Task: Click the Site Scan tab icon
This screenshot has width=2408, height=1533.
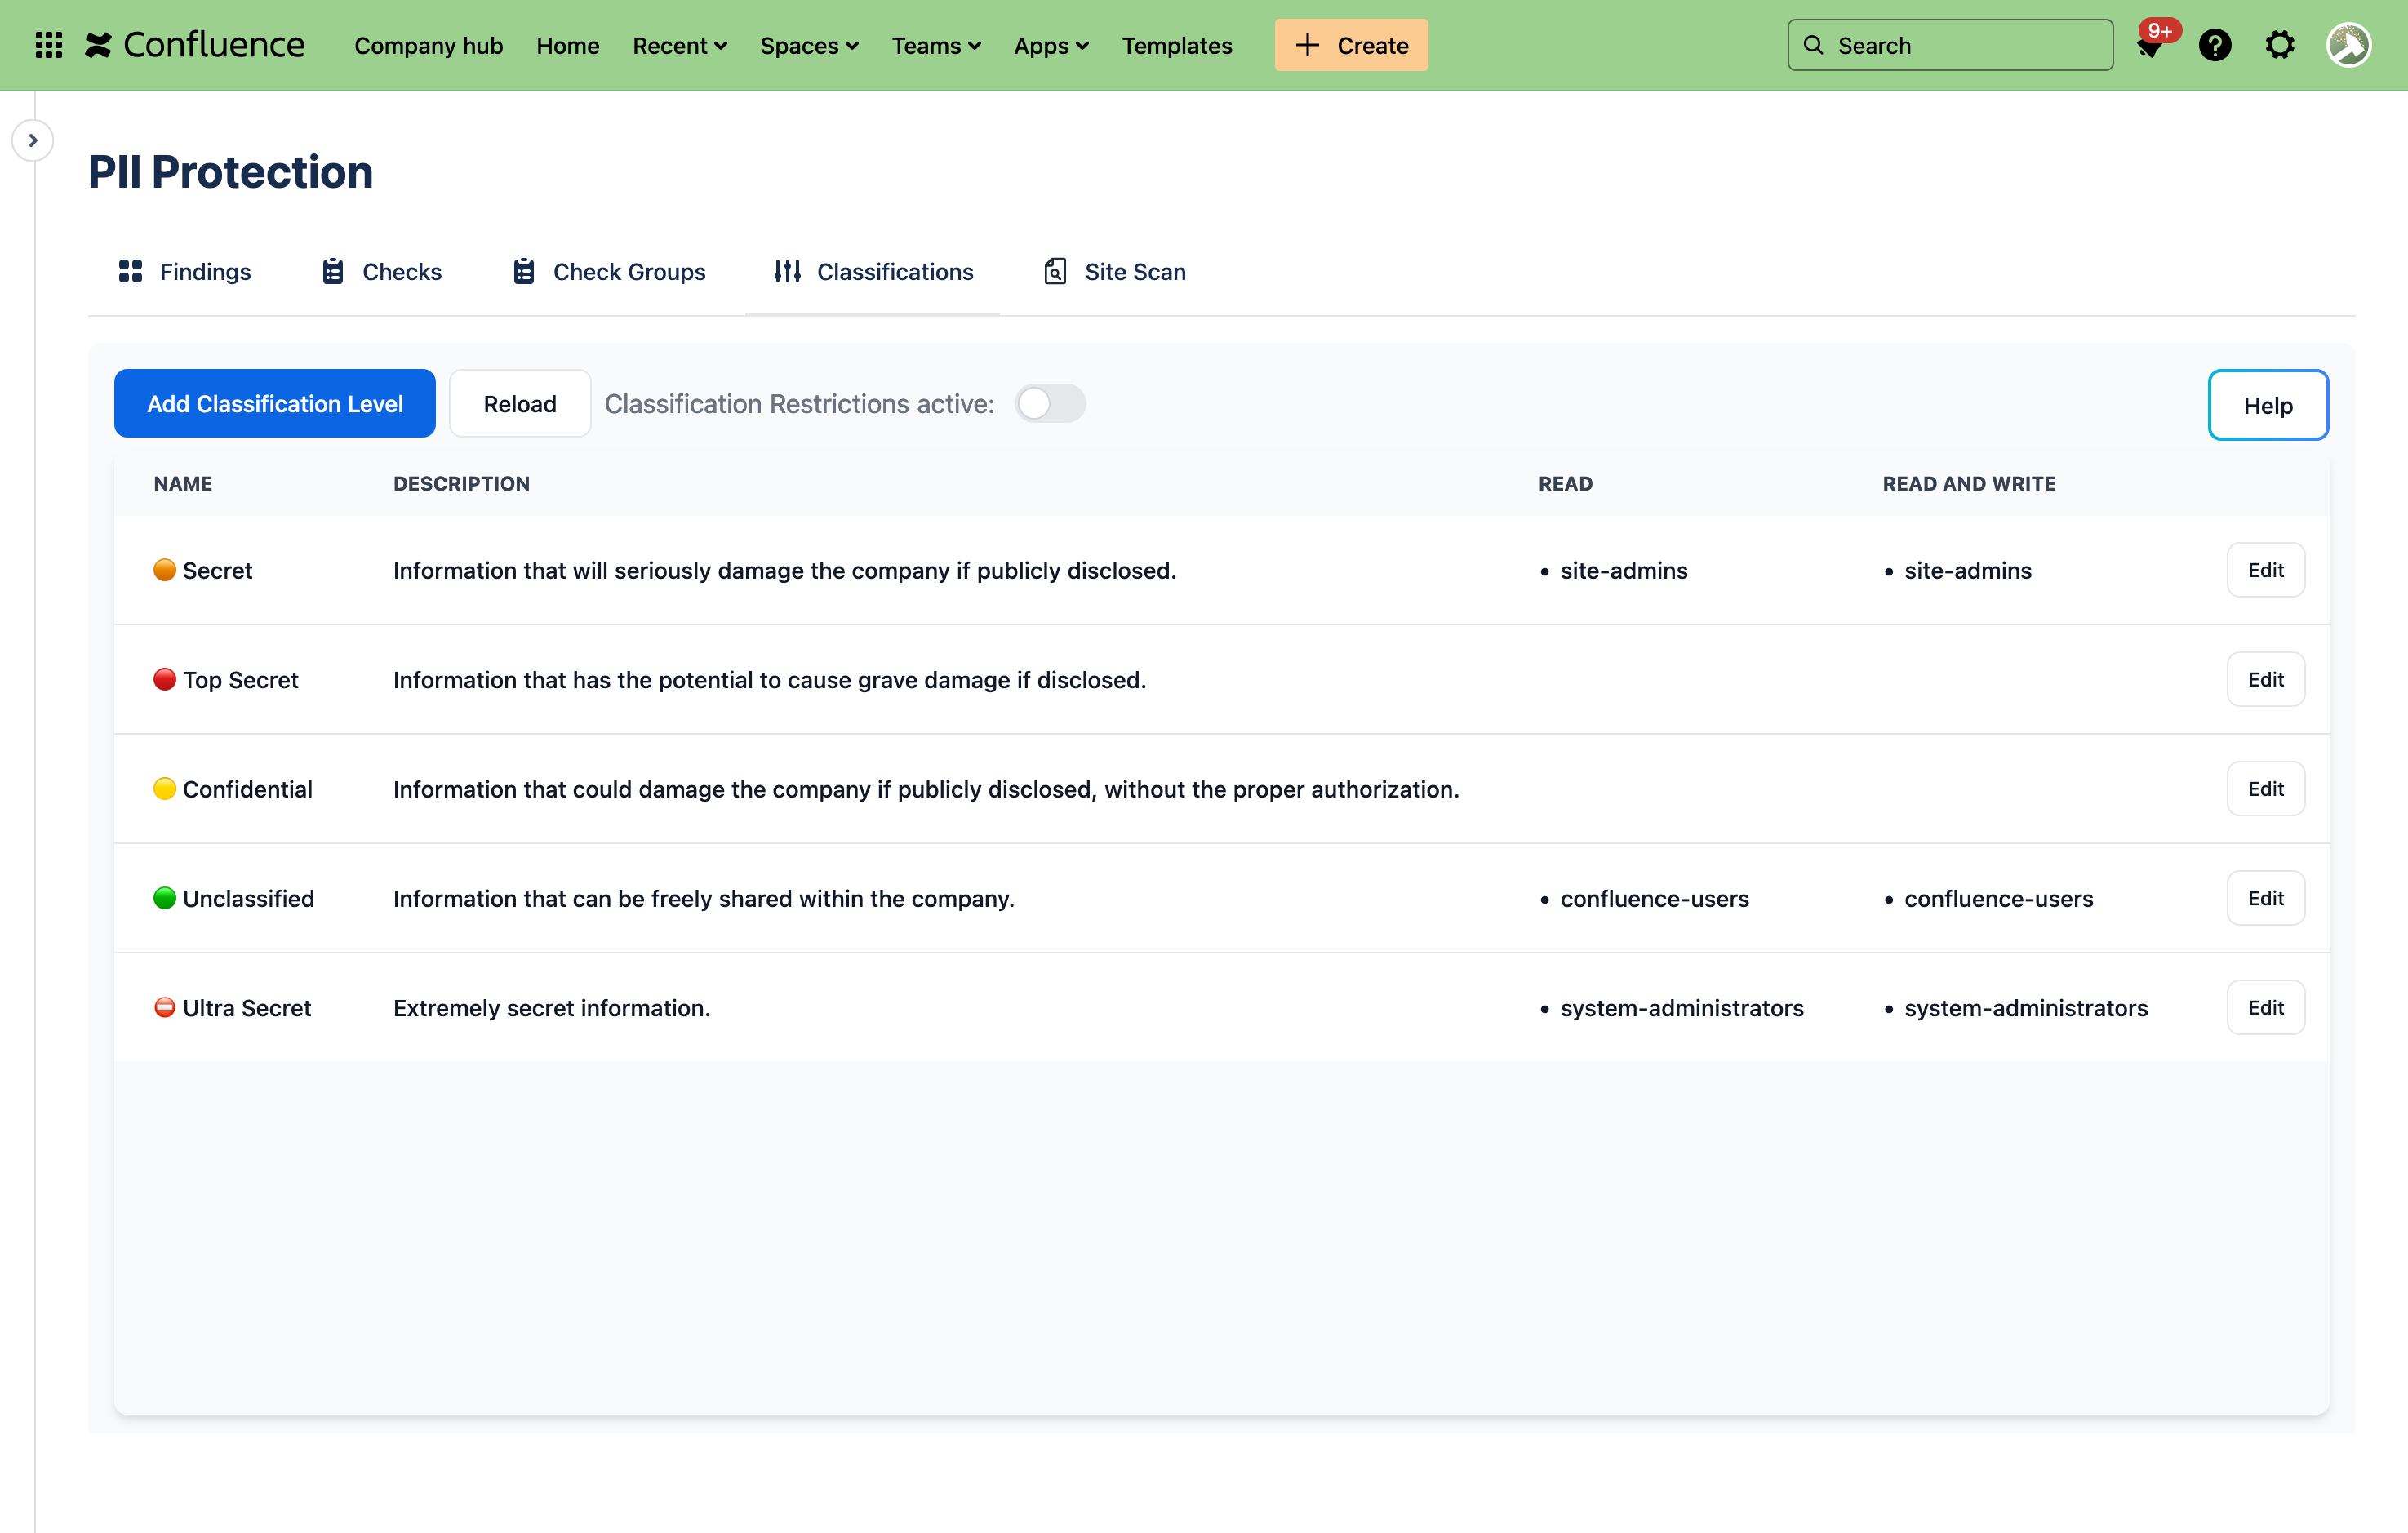Action: coord(1056,270)
